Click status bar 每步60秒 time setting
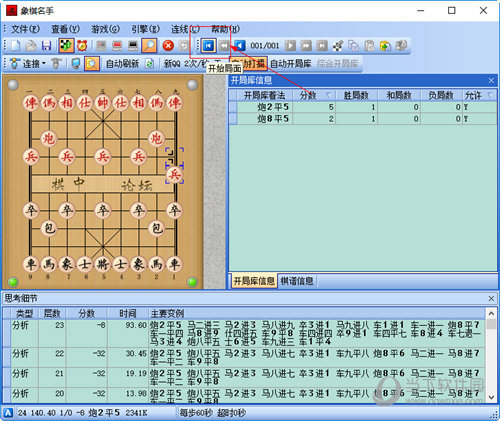This screenshot has width=500, height=421. [x=196, y=413]
